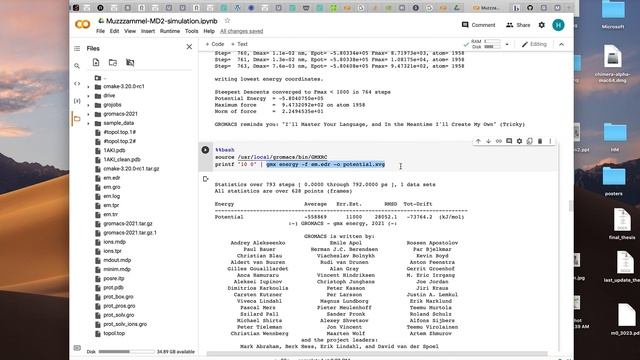Select em.gro file
Screen dimensions: 640x360
point(111,187)
